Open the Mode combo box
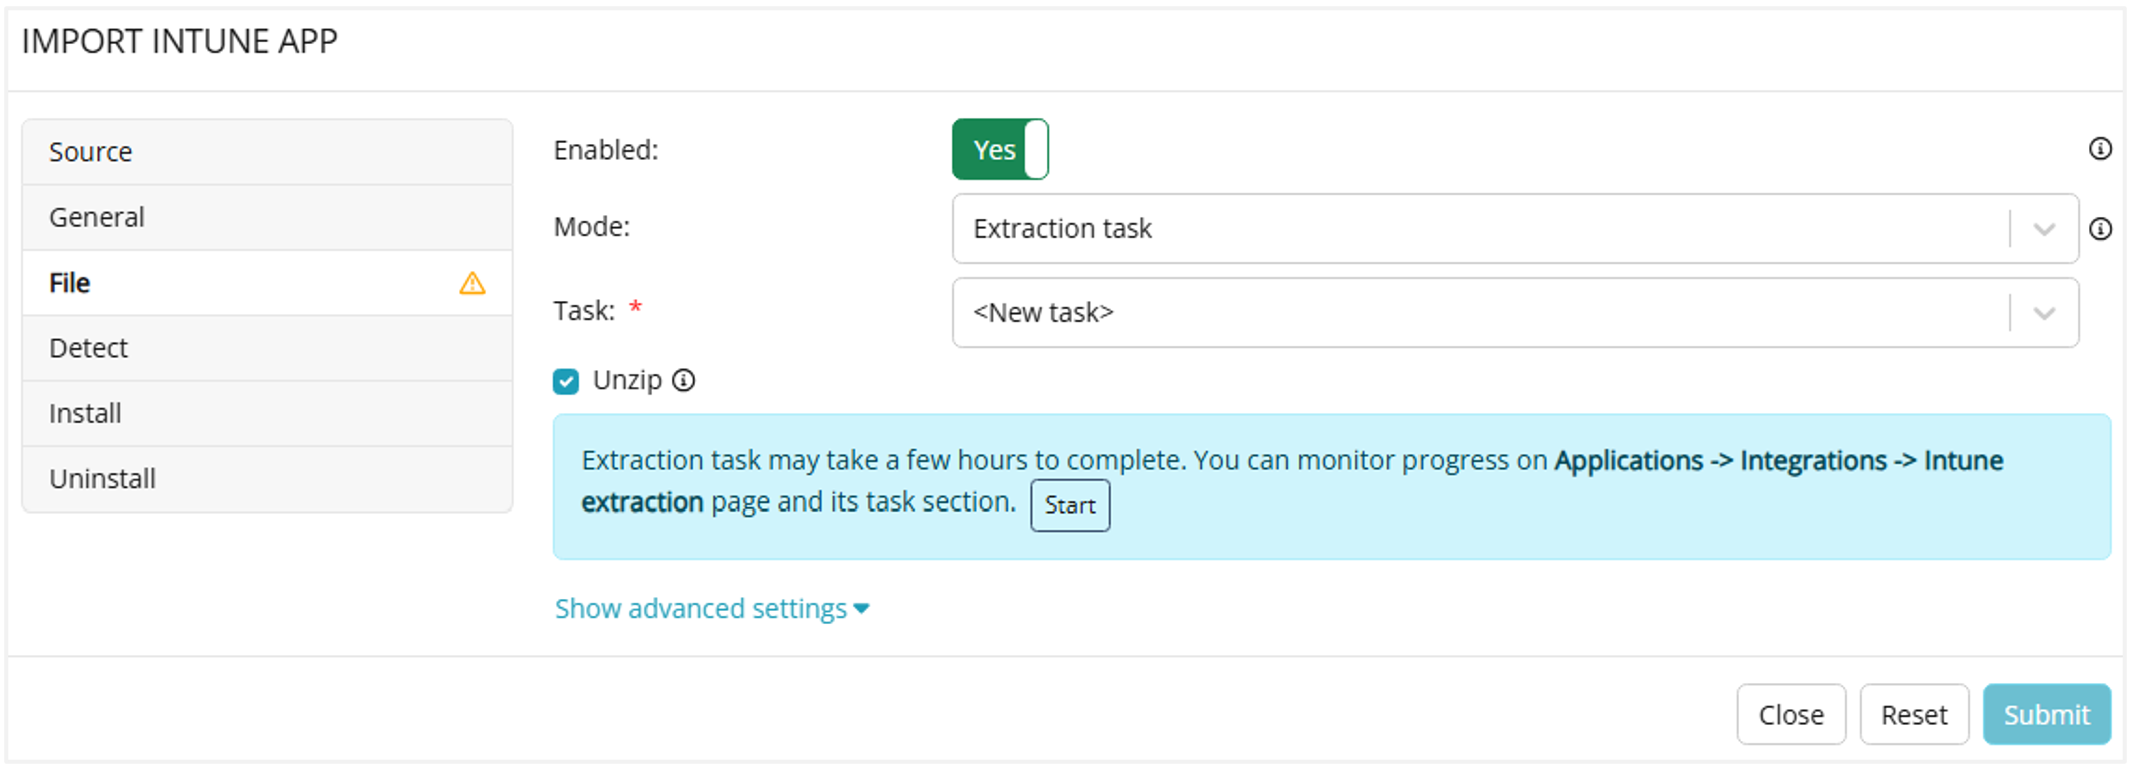The height and width of the screenshot is (764, 2129). 1480,229
